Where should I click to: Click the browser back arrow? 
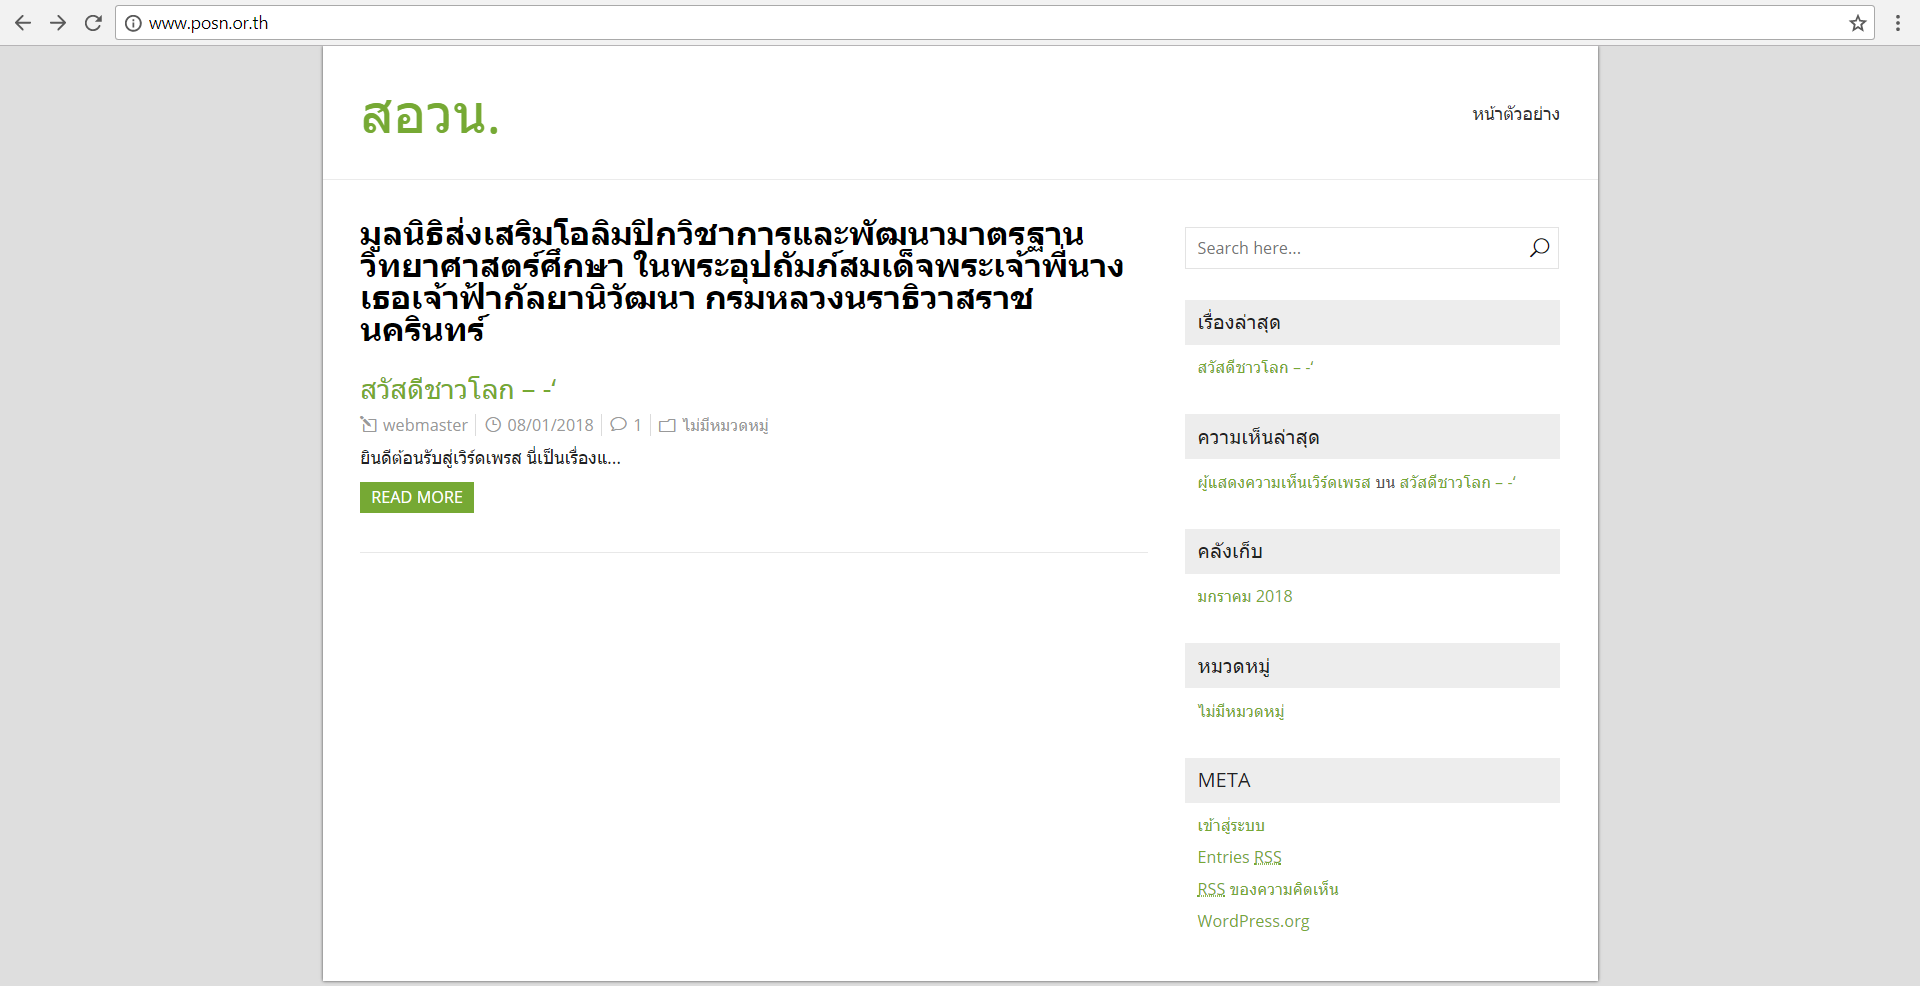[23, 23]
